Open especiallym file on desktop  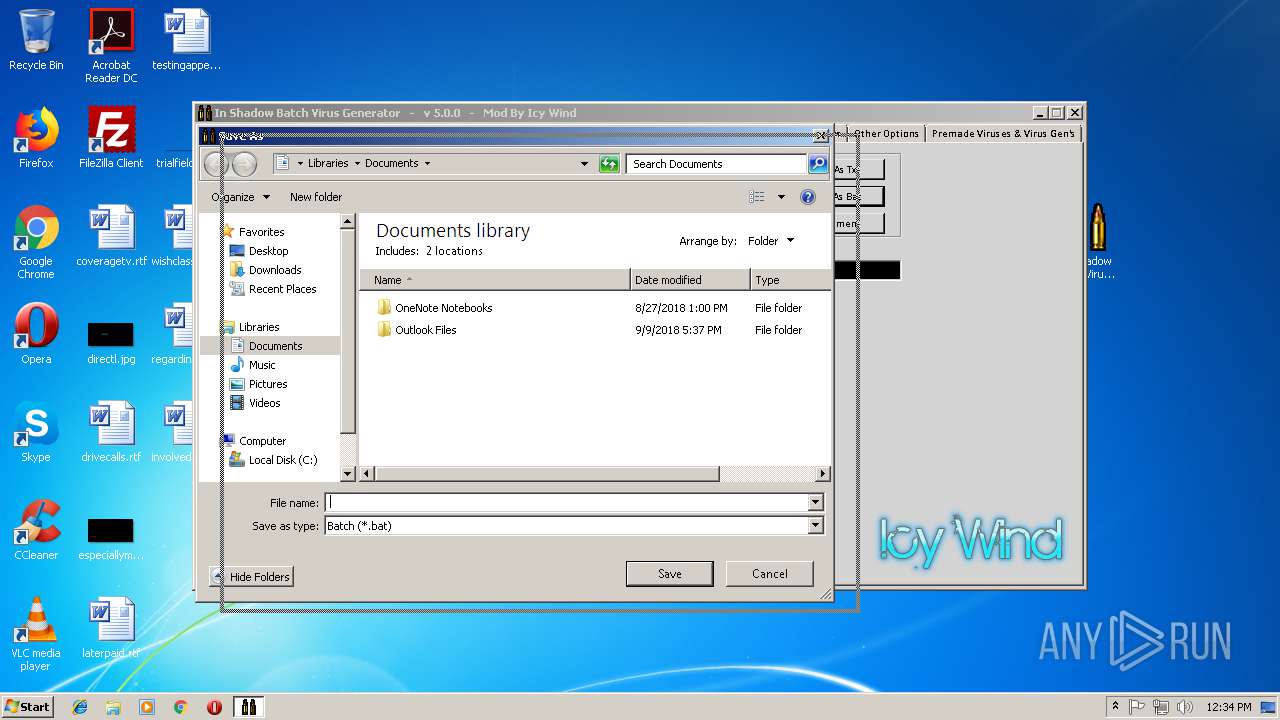tap(111, 537)
